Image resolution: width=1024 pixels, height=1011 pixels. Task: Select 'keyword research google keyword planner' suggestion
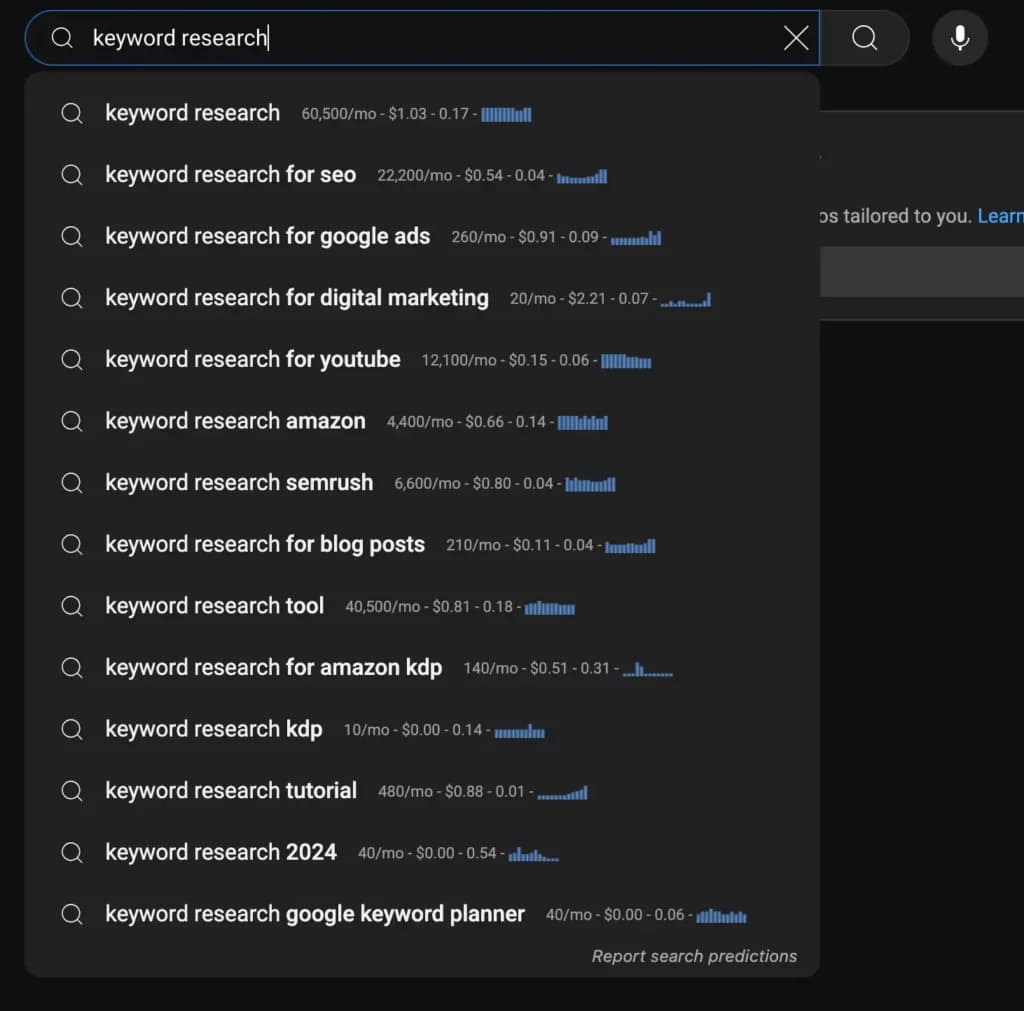[x=314, y=914]
